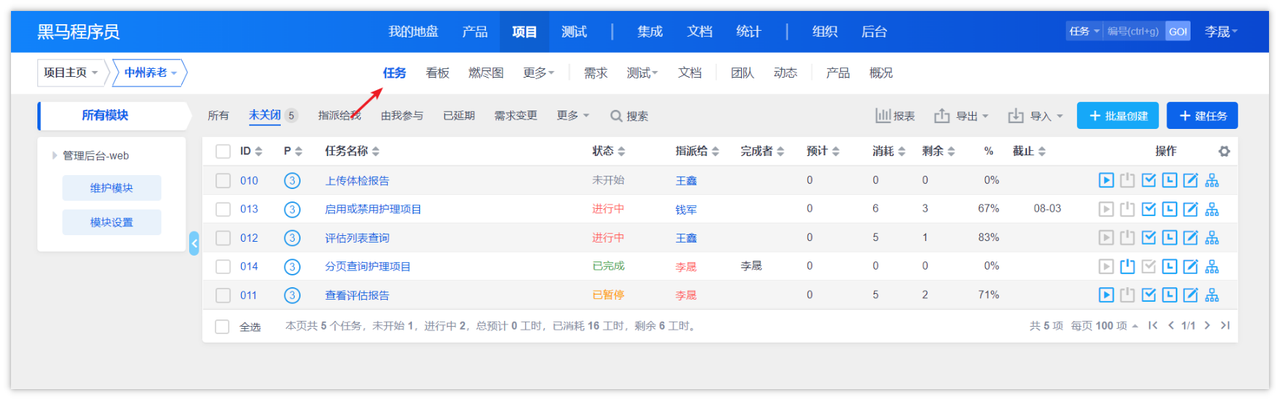Open 集成 in the top navigation
1280x400 pixels.
coord(650,31)
